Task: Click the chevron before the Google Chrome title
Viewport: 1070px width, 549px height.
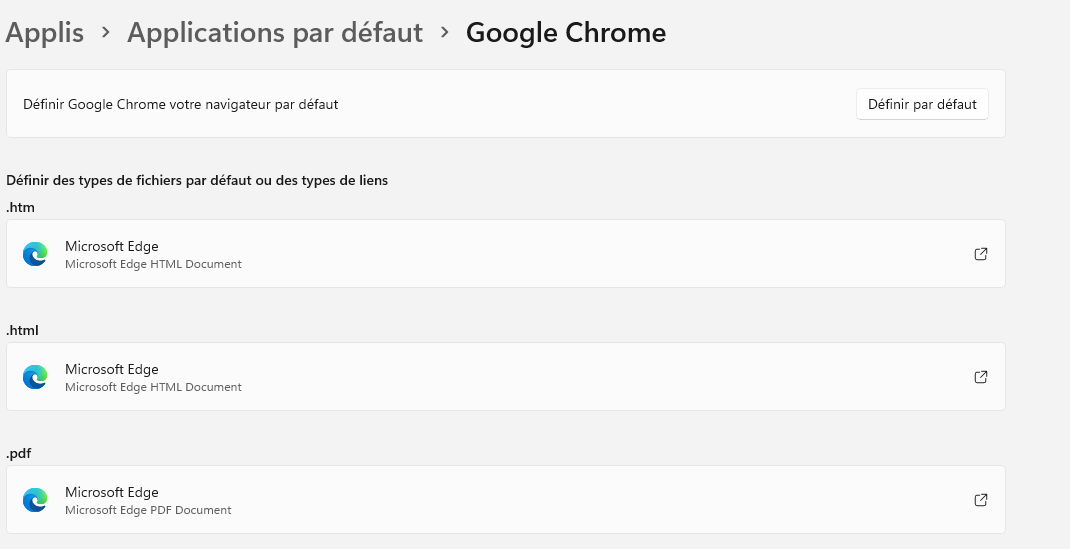Action: tap(445, 33)
